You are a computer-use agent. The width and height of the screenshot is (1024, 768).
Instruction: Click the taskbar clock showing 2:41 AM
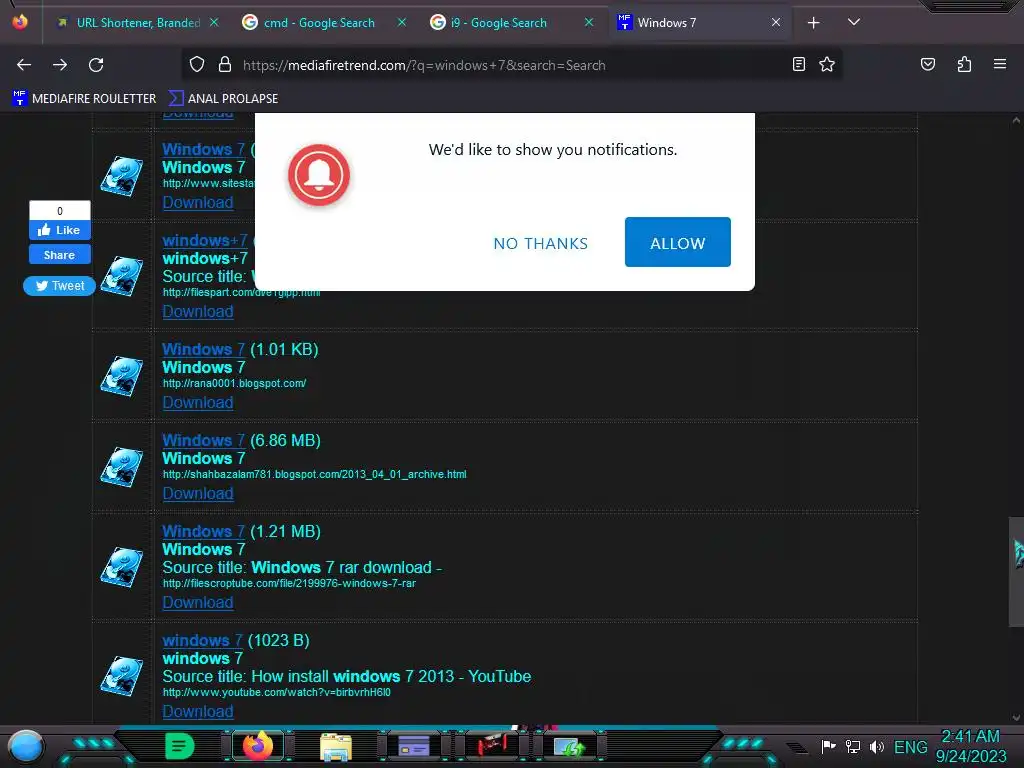pos(970,746)
